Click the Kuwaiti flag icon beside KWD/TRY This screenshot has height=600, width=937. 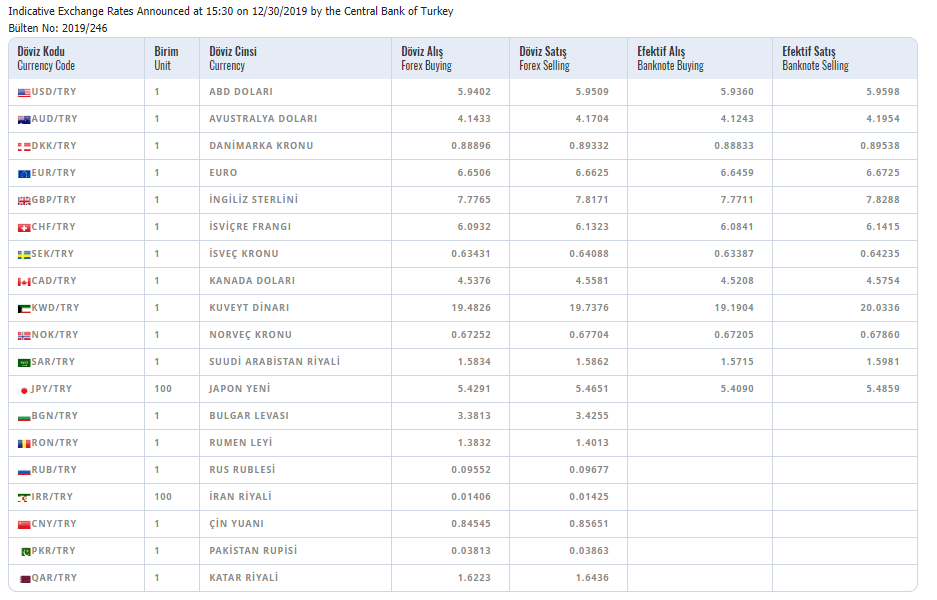[24, 308]
